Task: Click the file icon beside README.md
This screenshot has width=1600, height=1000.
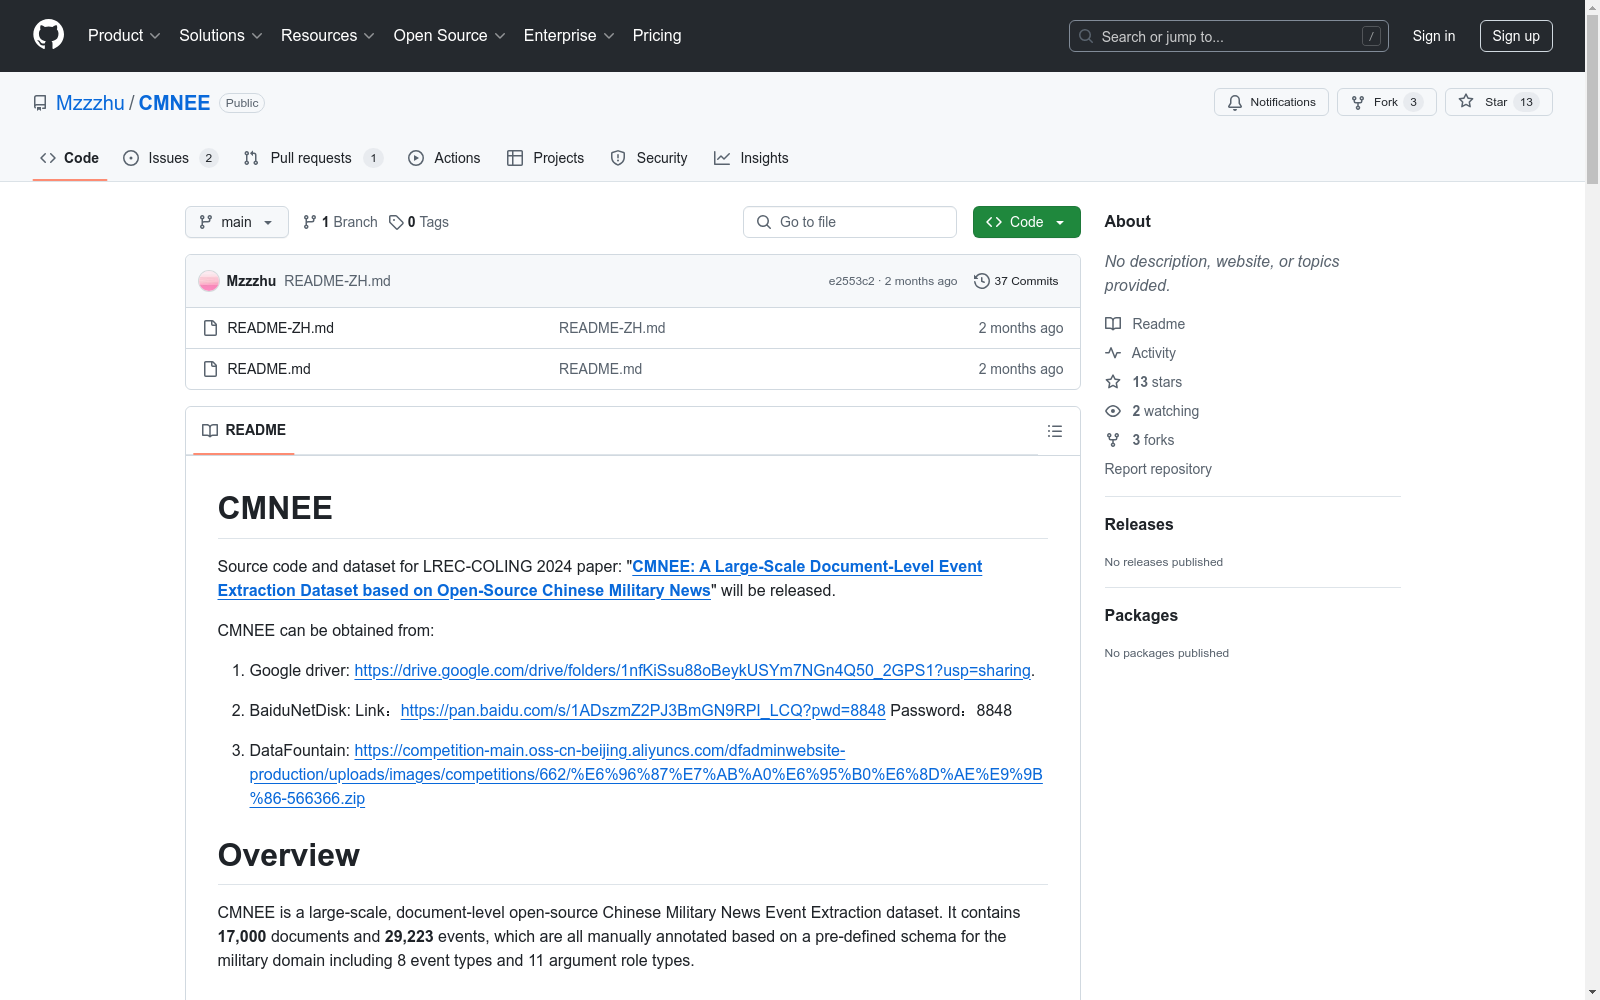Action: (x=210, y=369)
